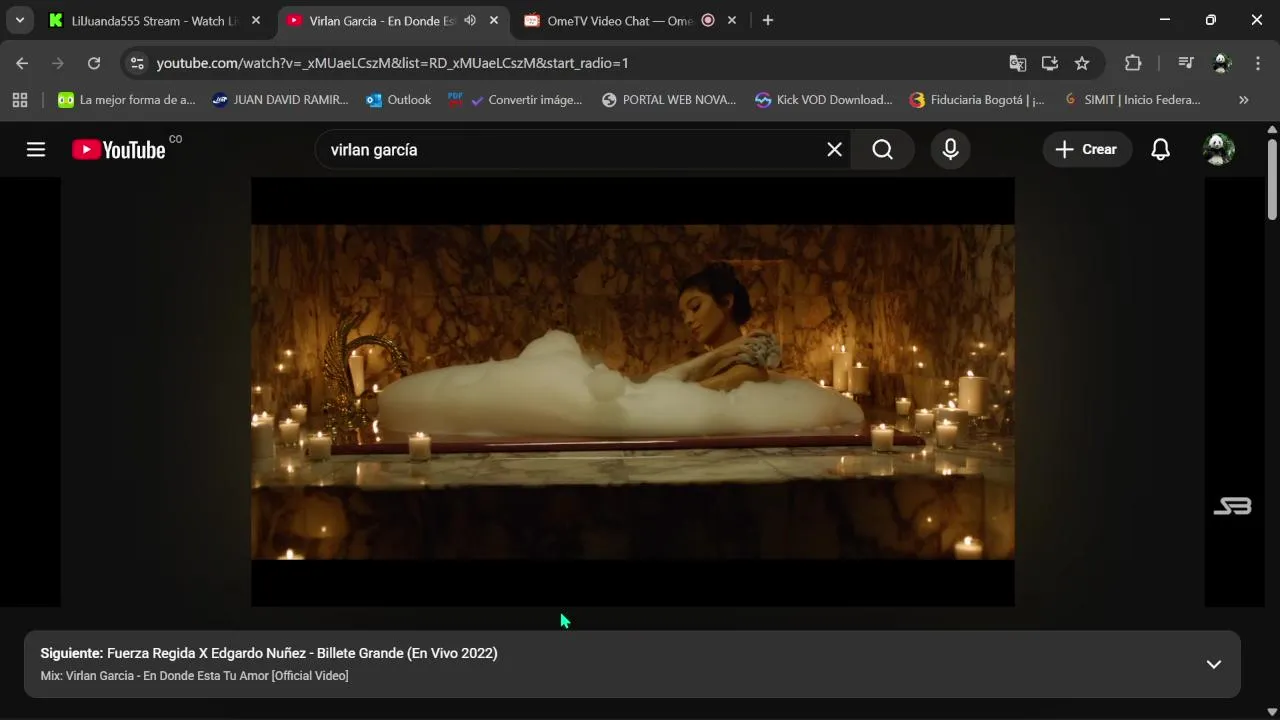Show more bookmarks with the chevron
The width and height of the screenshot is (1280, 720).
click(1244, 100)
